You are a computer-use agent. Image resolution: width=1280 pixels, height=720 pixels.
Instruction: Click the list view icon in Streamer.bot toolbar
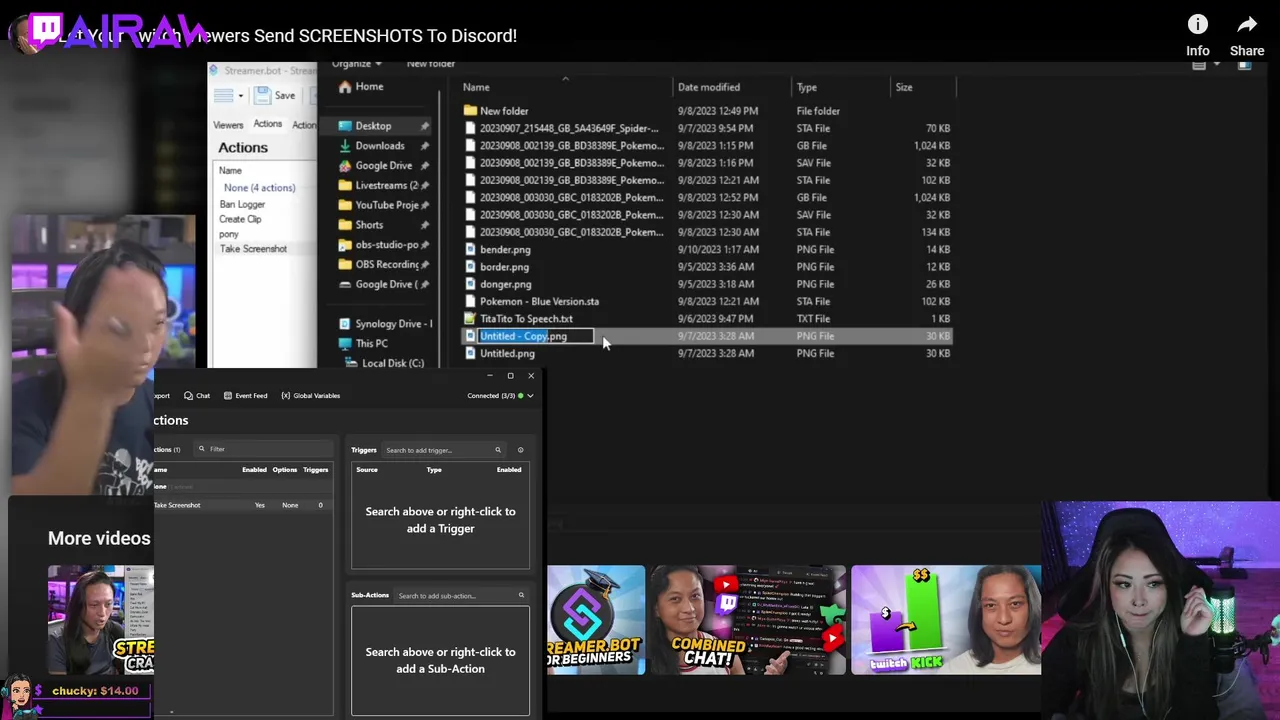point(223,96)
